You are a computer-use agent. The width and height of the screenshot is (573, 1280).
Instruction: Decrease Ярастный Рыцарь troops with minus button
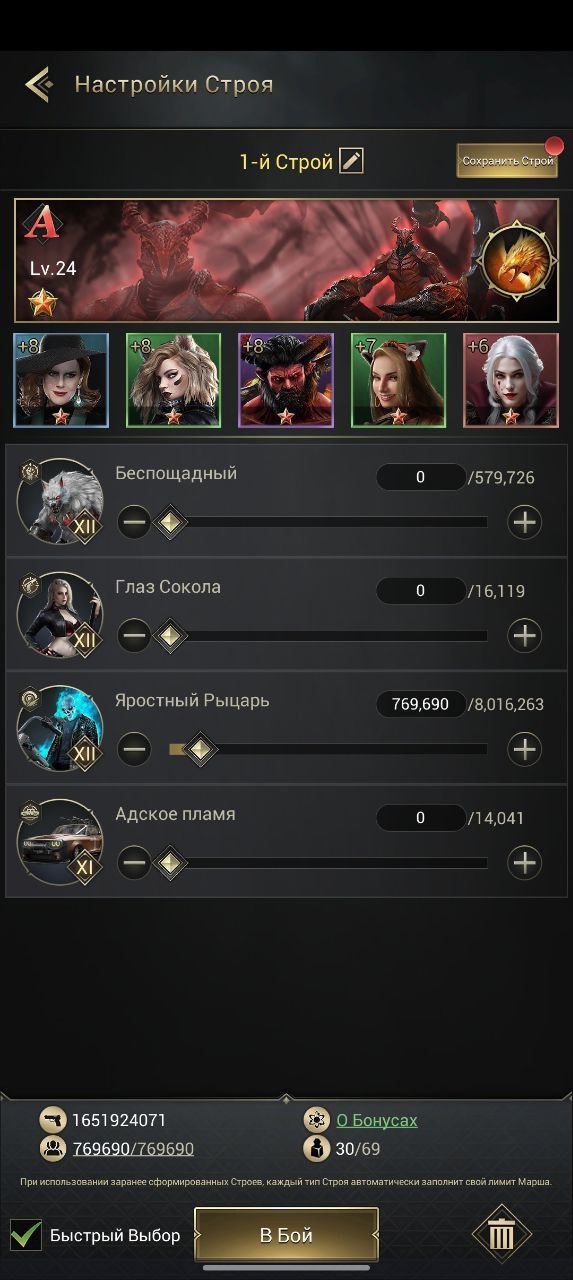pyautogui.click(x=134, y=749)
